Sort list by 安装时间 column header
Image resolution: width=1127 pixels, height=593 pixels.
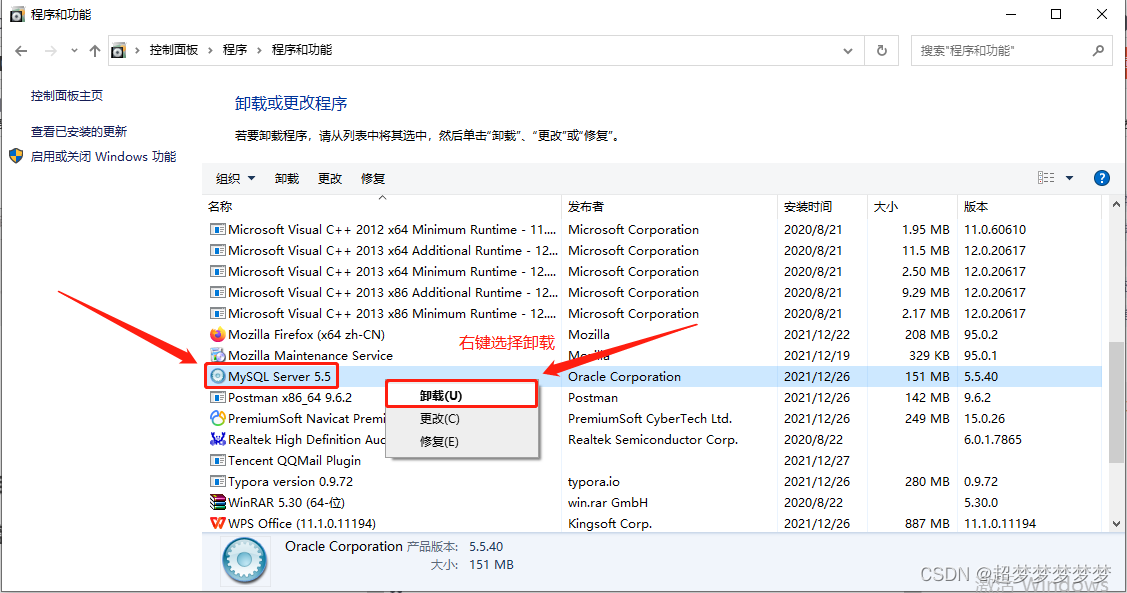(822, 206)
